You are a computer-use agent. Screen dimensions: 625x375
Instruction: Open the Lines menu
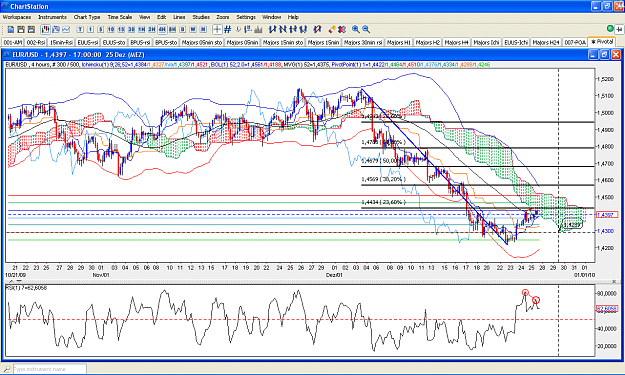point(179,17)
